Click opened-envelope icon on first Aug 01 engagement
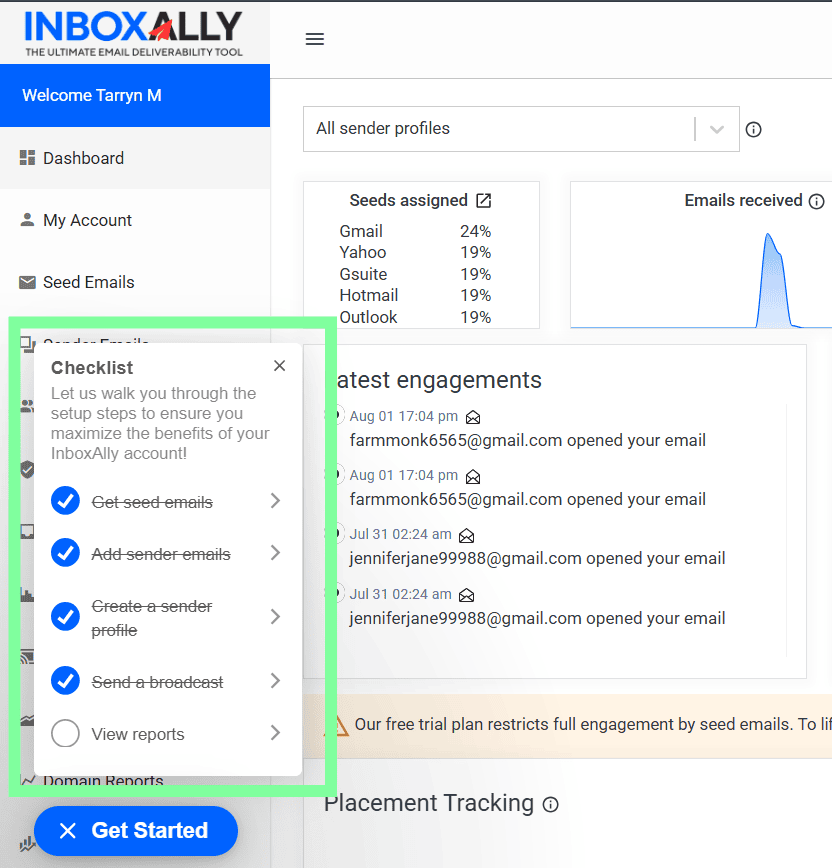Viewport: 832px width, 868px height. [x=473, y=417]
